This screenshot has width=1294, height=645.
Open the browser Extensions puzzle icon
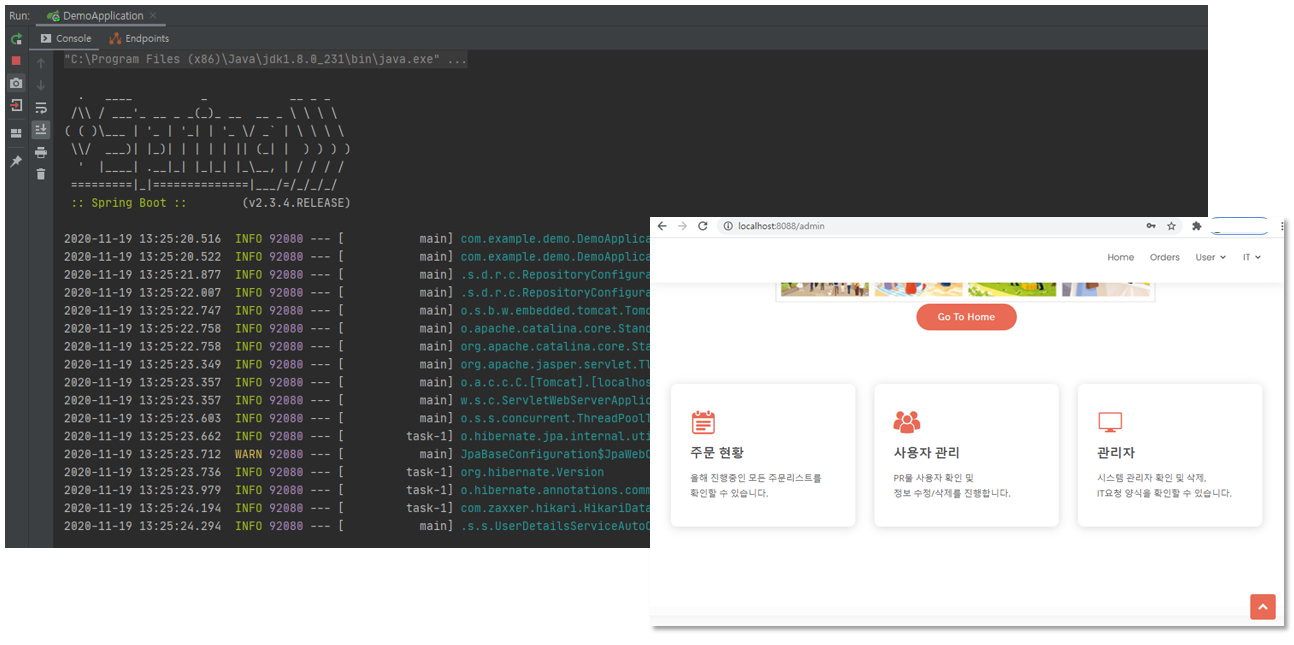coord(1197,227)
